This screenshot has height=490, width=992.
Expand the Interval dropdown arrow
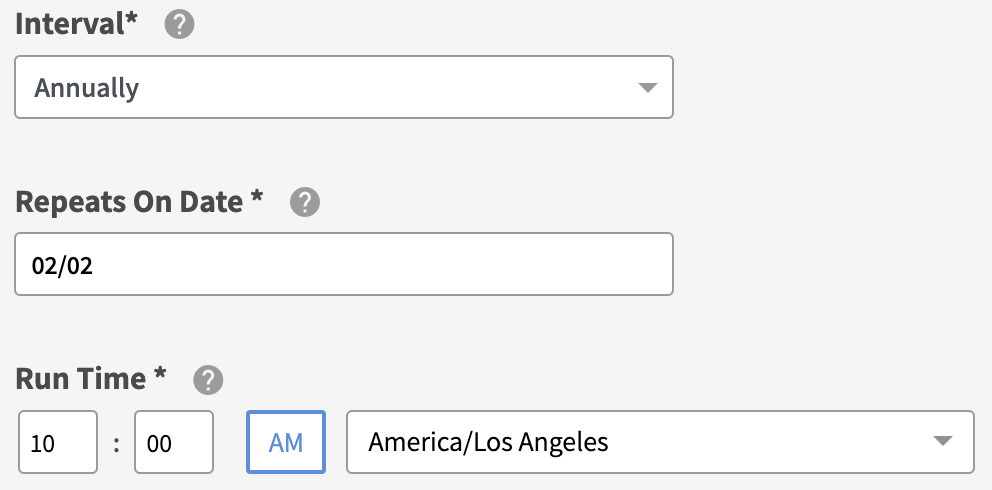coord(647,88)
